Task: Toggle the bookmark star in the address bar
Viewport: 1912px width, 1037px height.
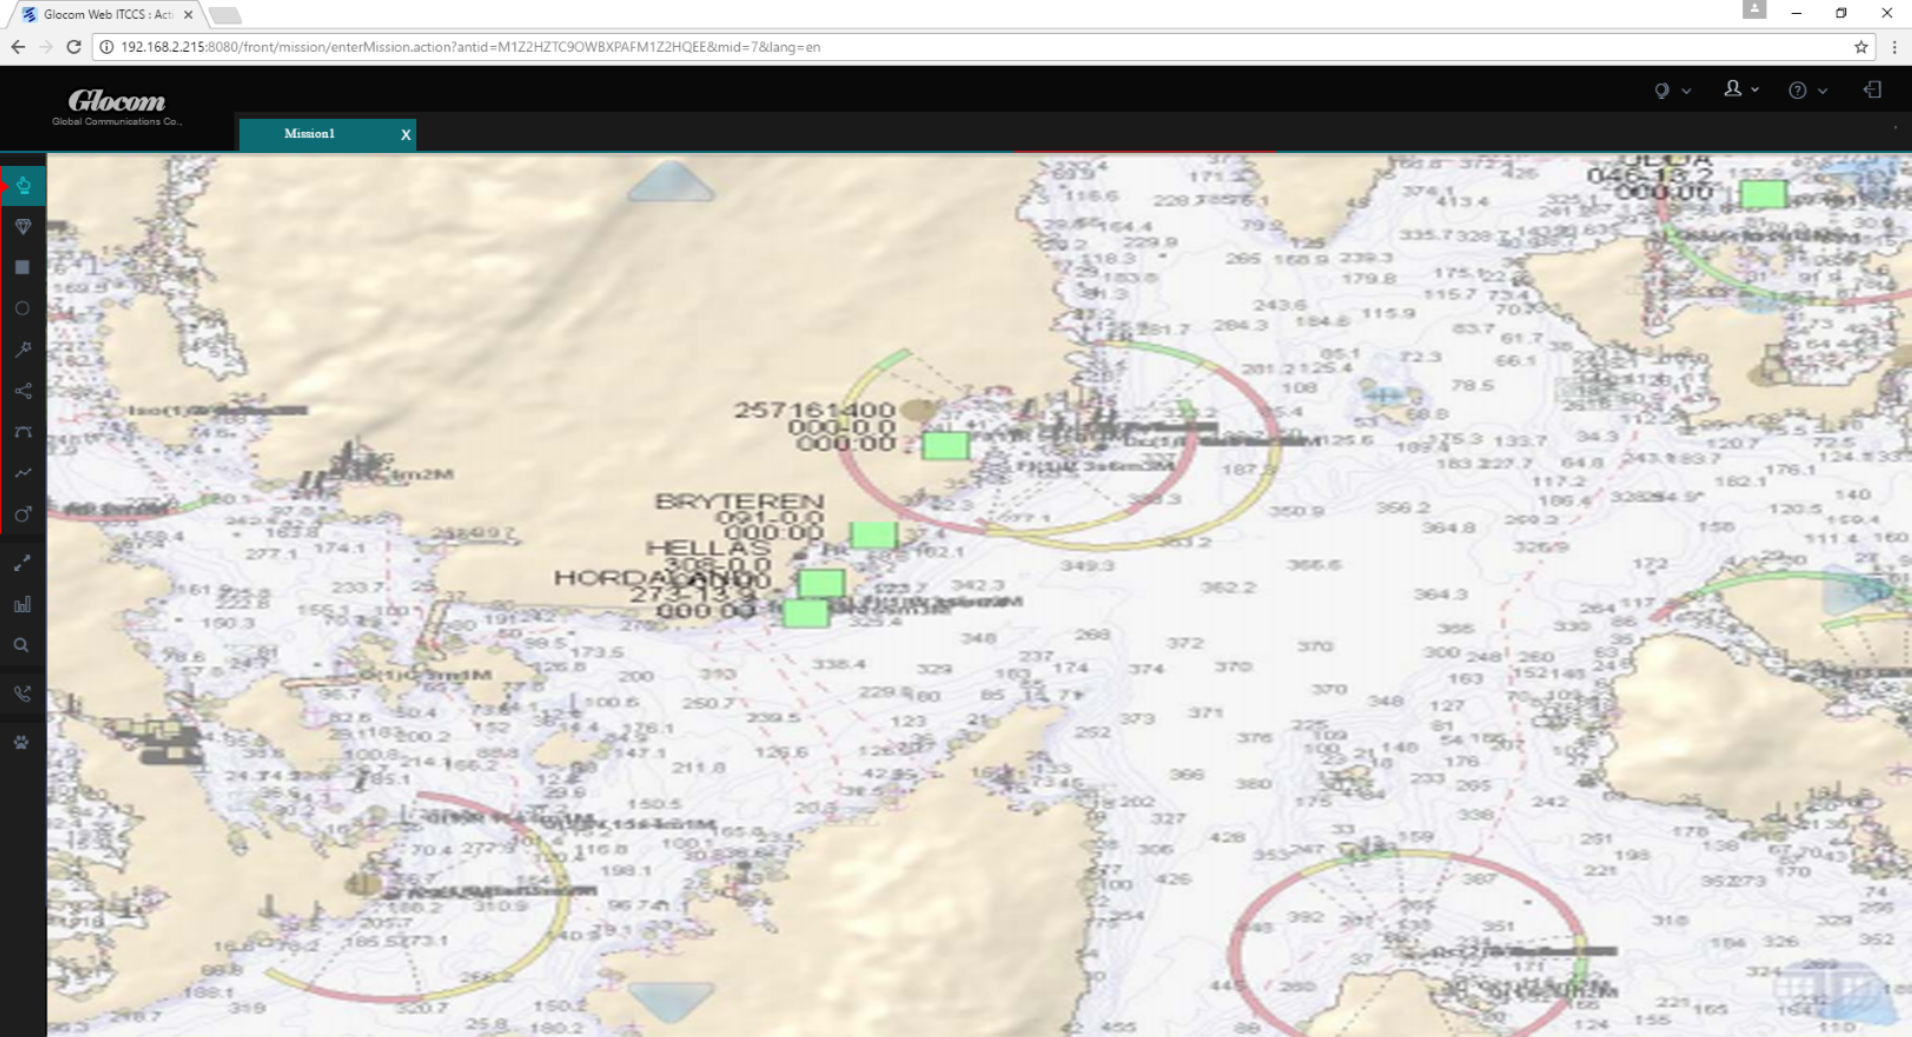Action: pos(1860,46)
